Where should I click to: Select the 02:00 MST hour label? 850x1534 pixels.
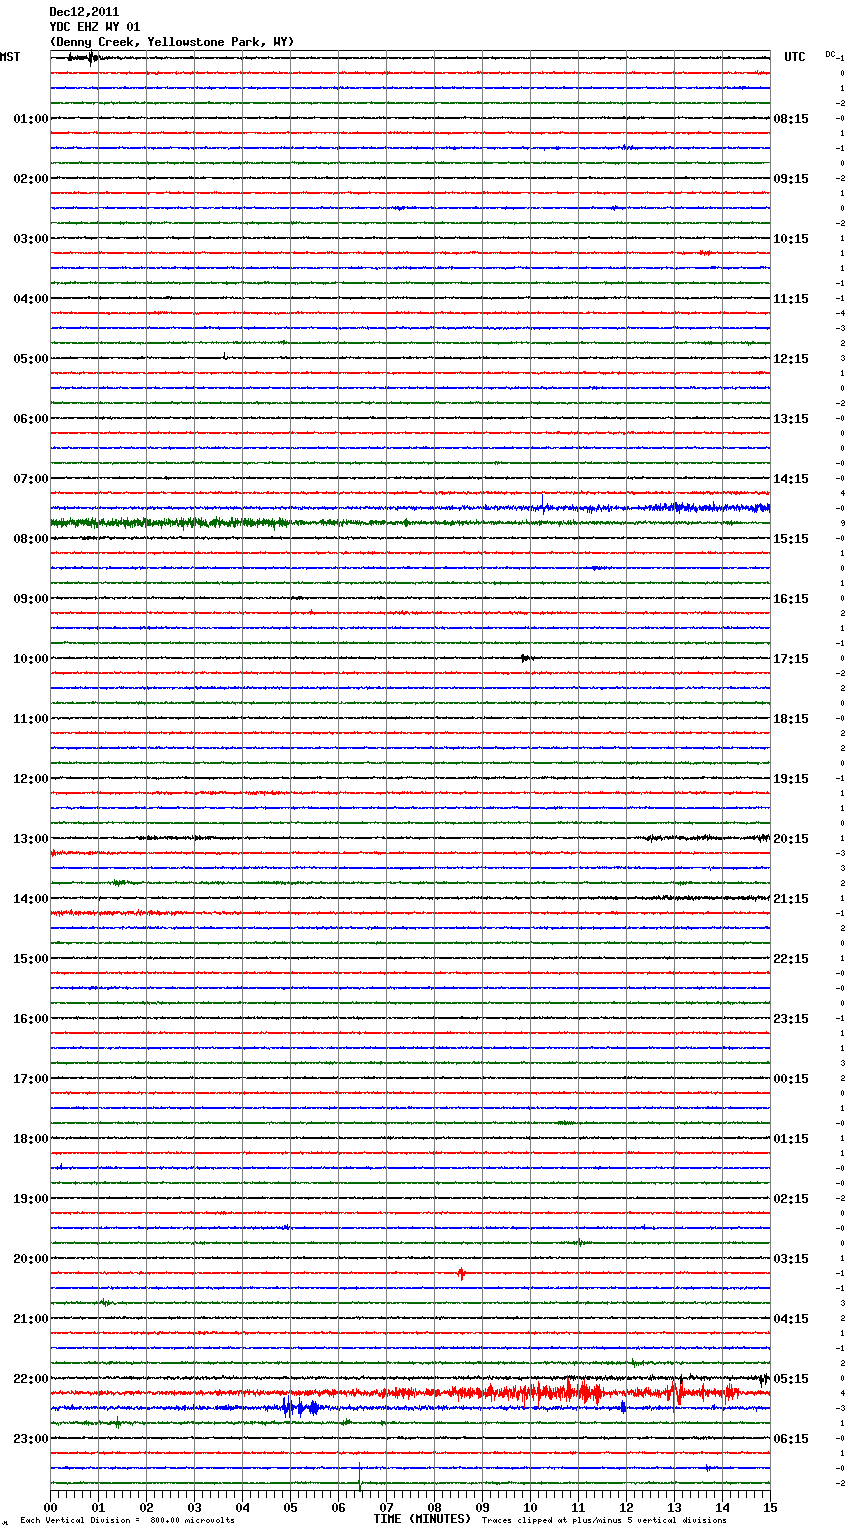[31, 179]
